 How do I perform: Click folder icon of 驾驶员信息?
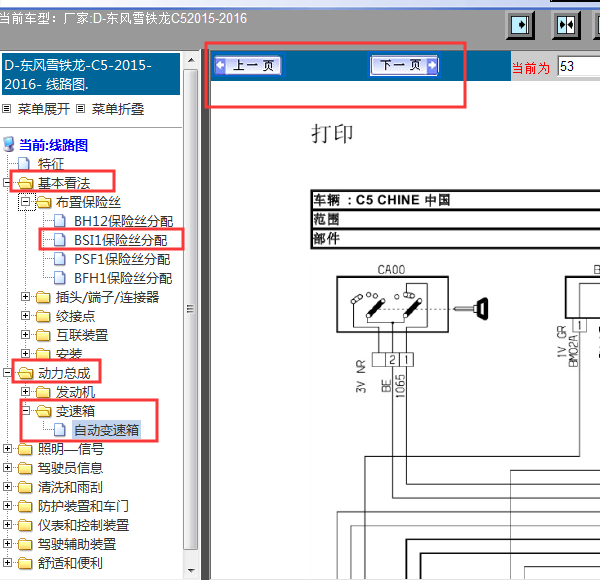pos(25,468)
